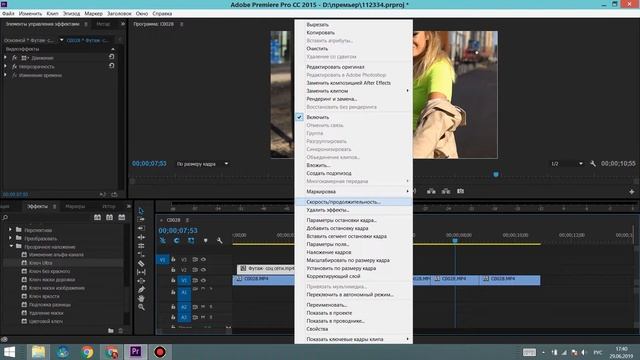Toggle V2 track output eye
Screen dimensions: 640x360
click(x=203, y=270)
